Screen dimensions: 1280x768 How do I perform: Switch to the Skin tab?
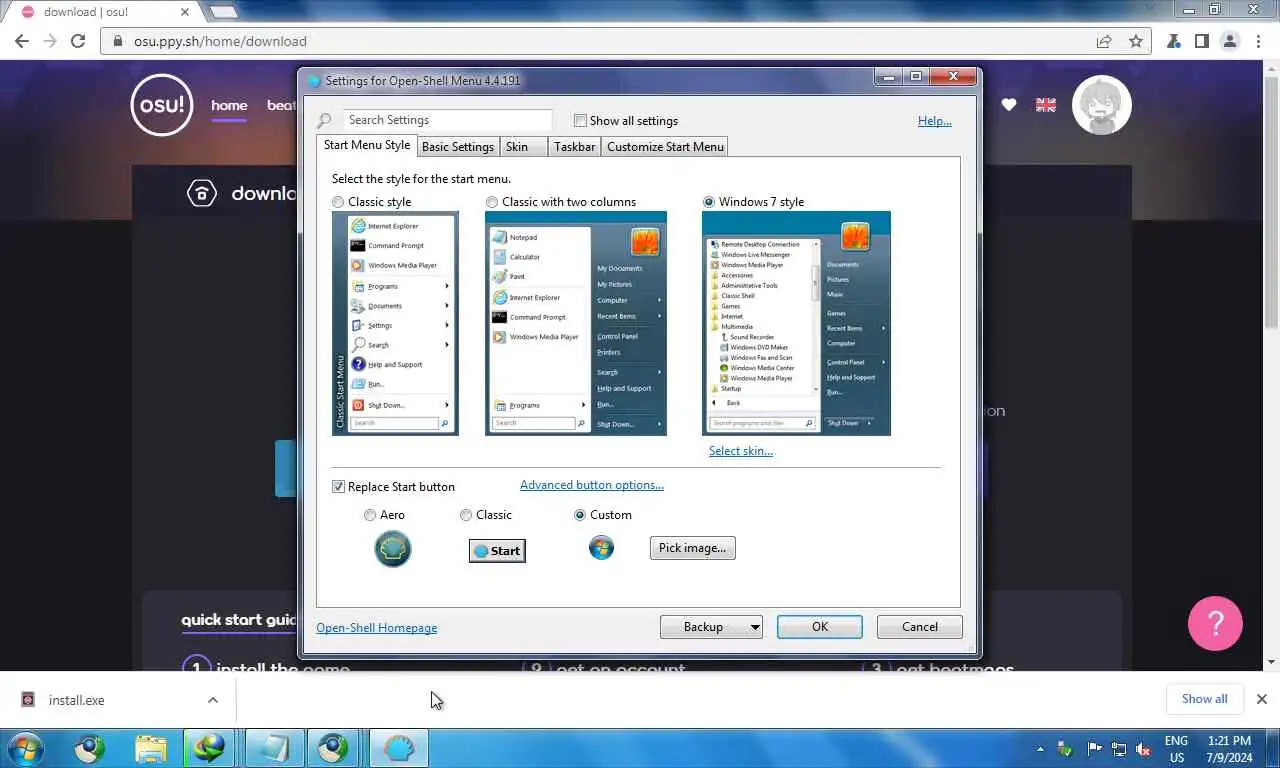point(523,147)
